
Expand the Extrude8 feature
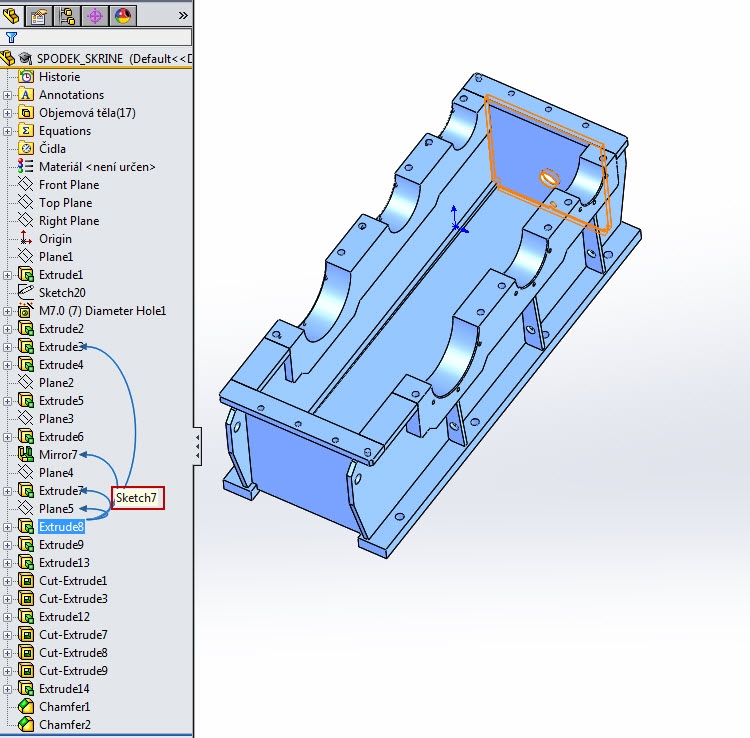[x=7, y=528]
